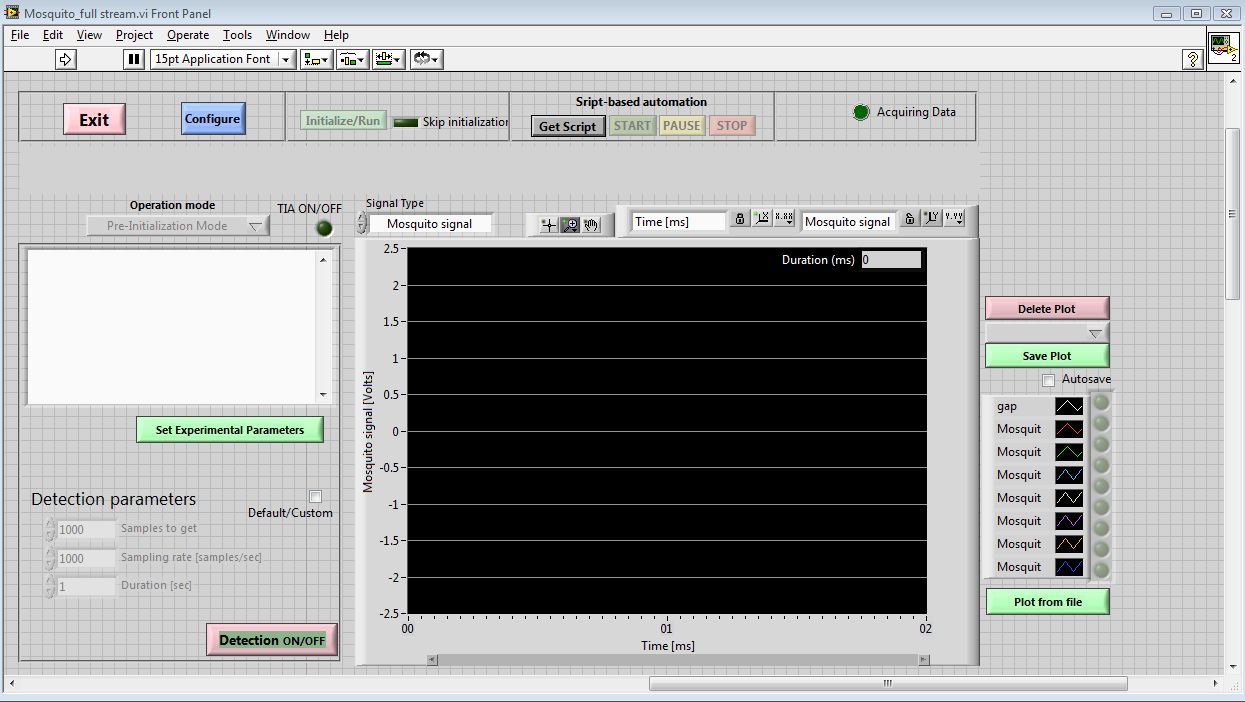Click the Time [ms] axis name field

(x=679, y=222)
